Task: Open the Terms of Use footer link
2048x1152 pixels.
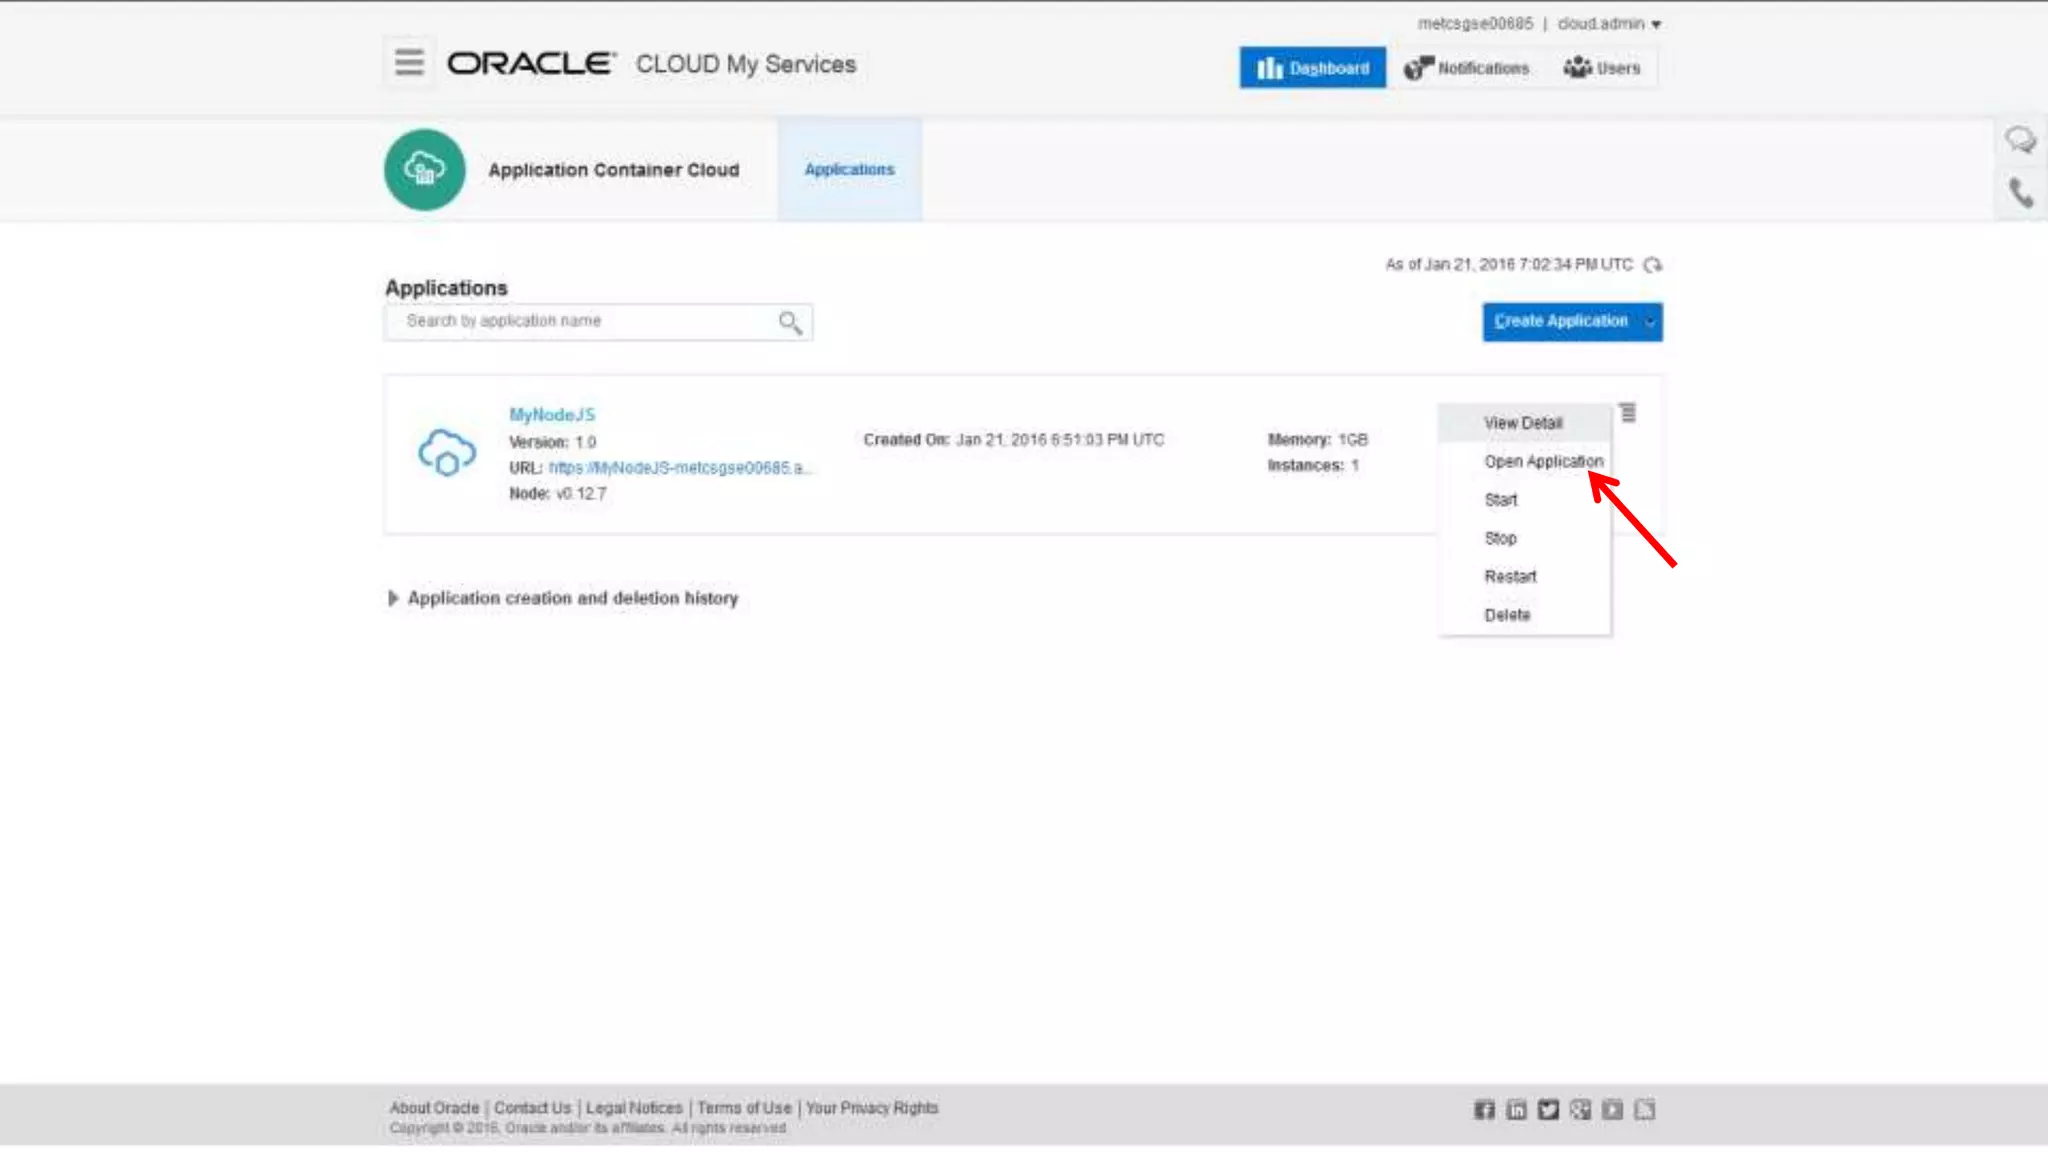Action: click(744, 1108)
